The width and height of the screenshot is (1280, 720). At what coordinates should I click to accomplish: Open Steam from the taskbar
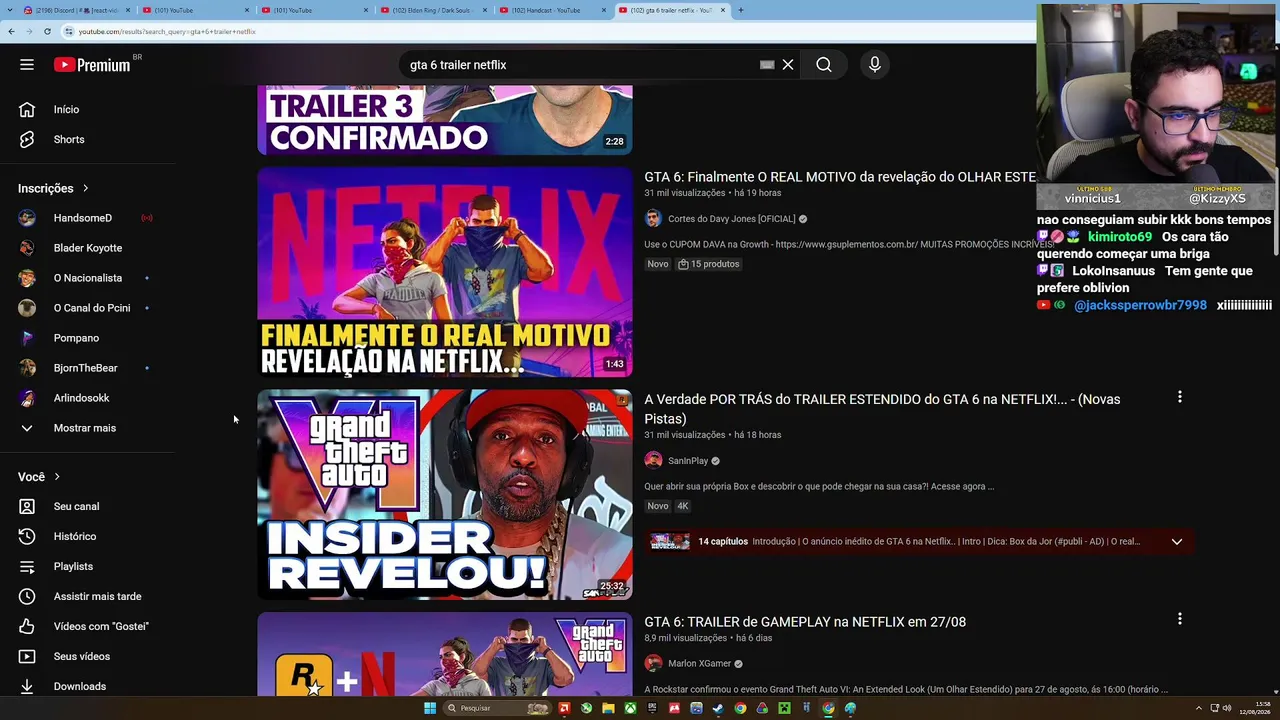(x=718, y=708)
